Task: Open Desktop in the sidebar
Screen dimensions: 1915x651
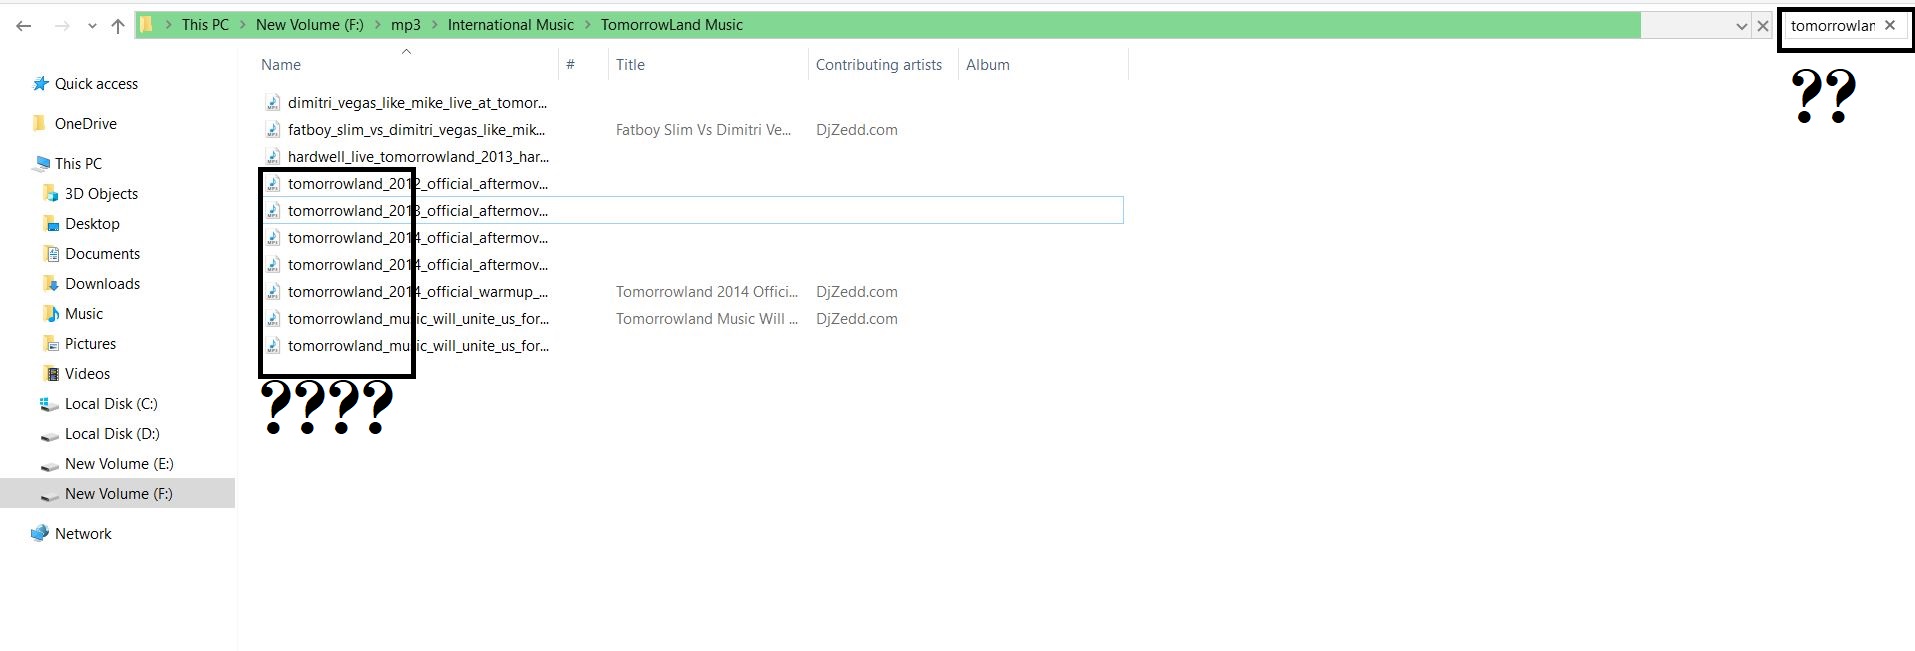Action: click(92, 224)
